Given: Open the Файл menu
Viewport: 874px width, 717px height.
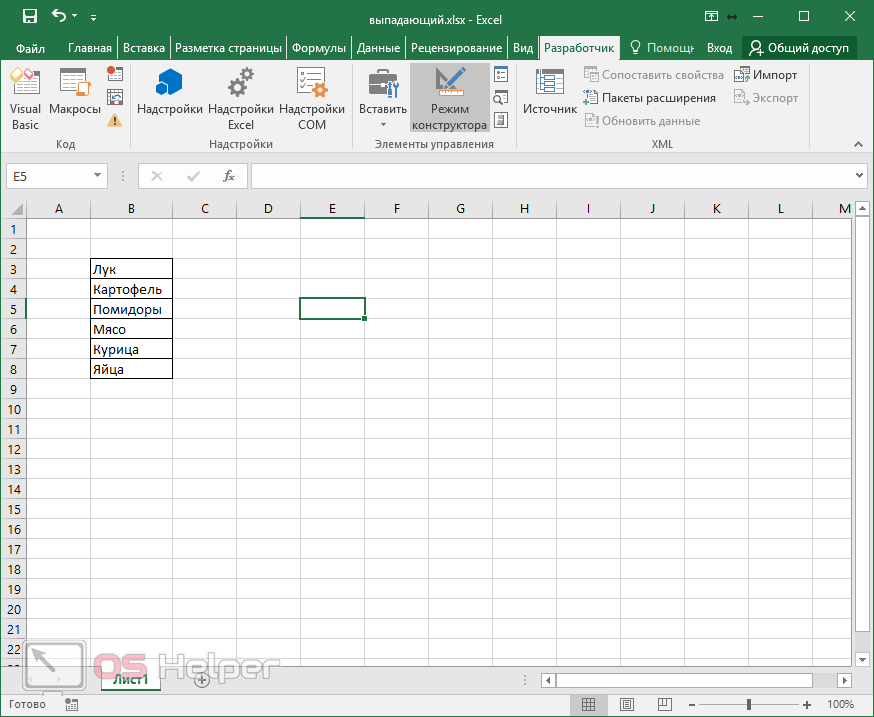Looking at the screenshot, I should click(30, 48).
